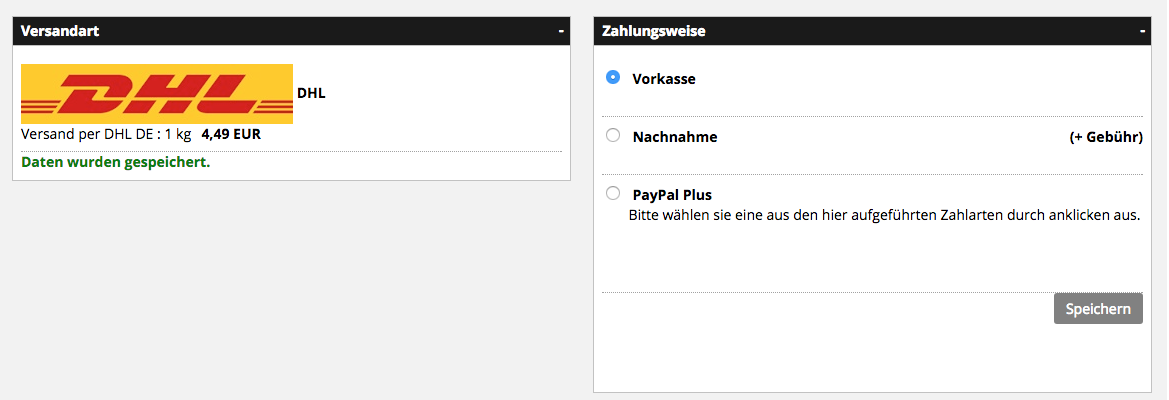Image resolution: width=1169 pixels, height=400 pixels.
Task: Click the green Daten wurden gespeichert message
Action: click(116, 161)
